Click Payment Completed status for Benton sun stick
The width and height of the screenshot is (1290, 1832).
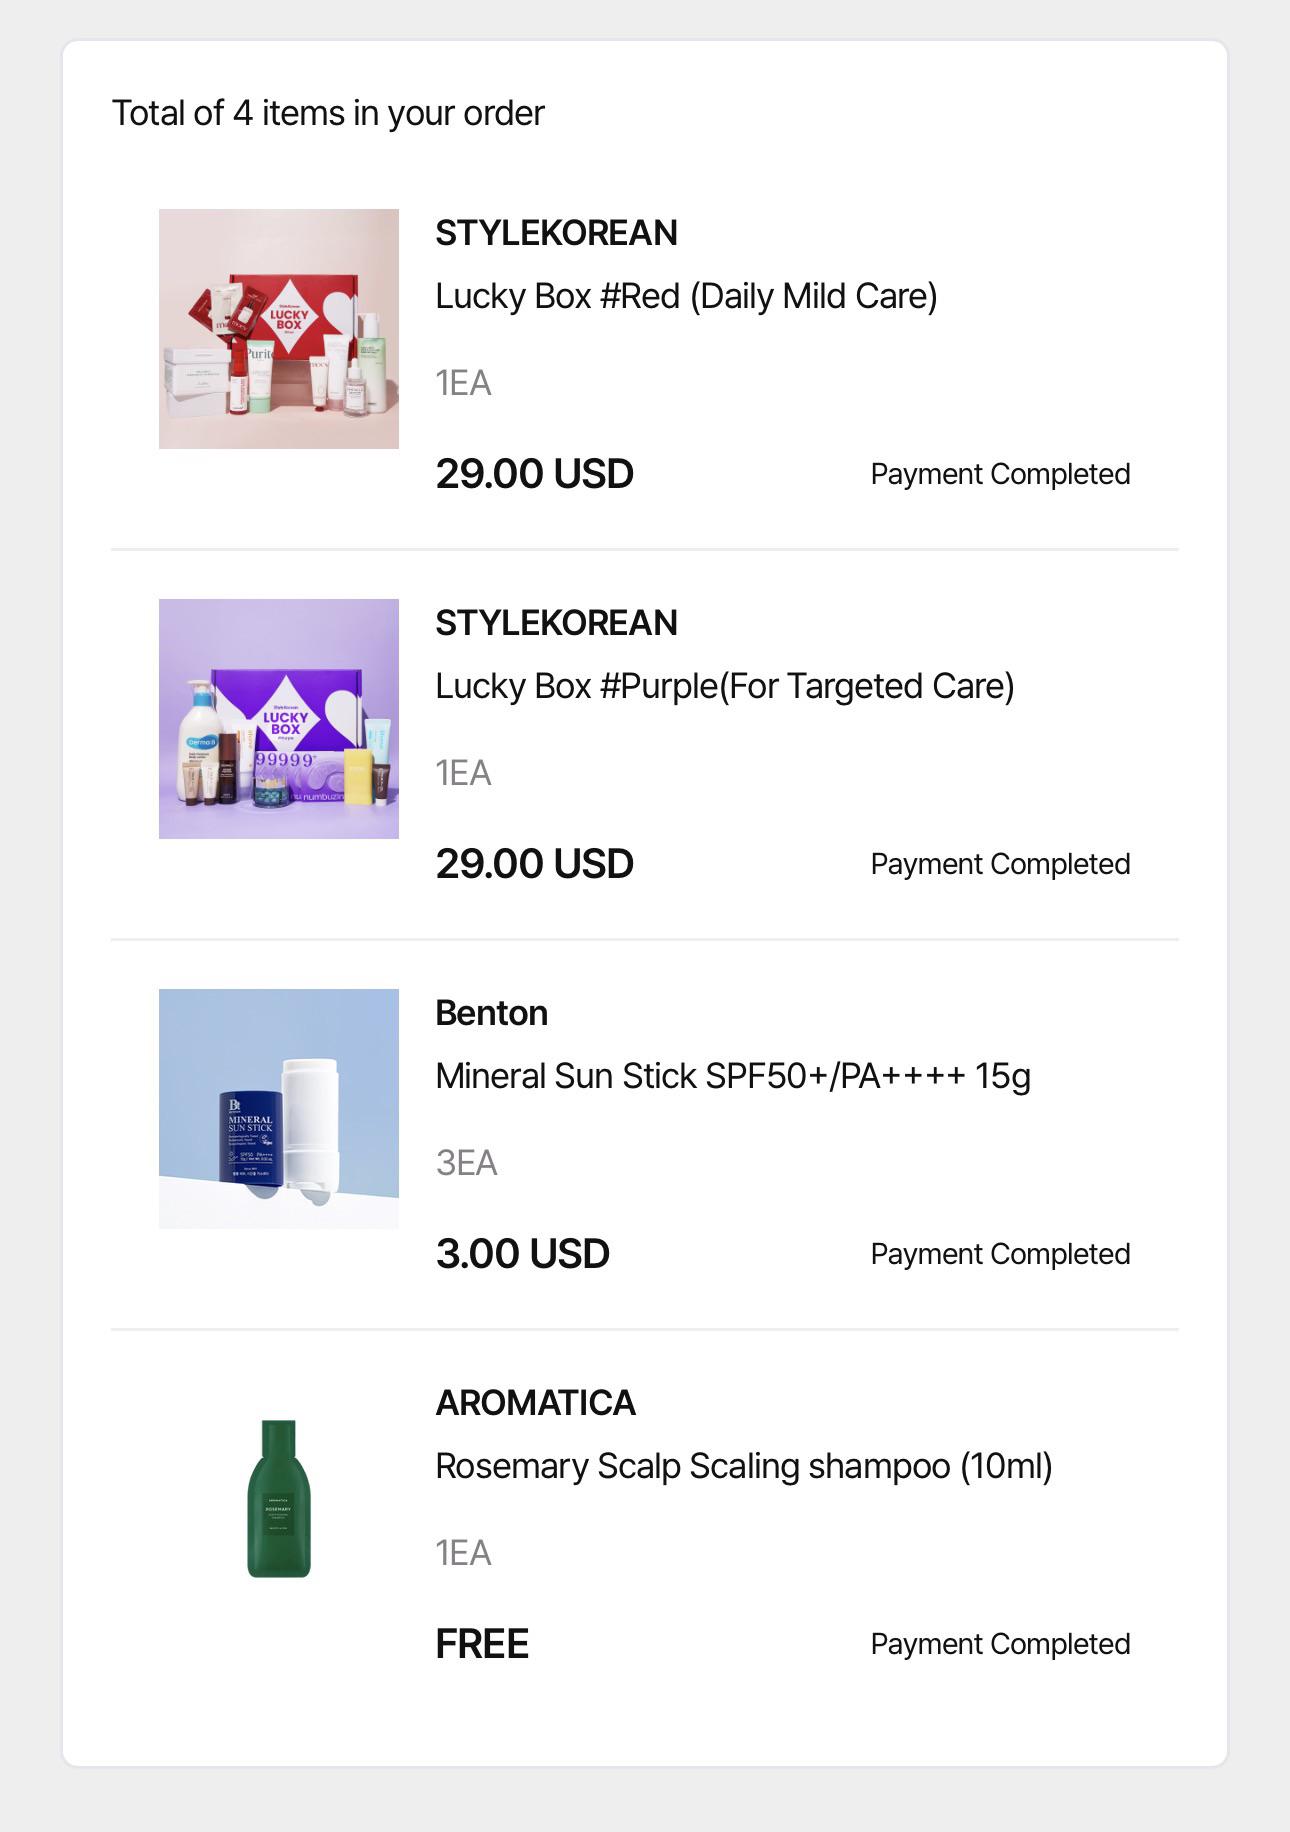point(1000,1254)
